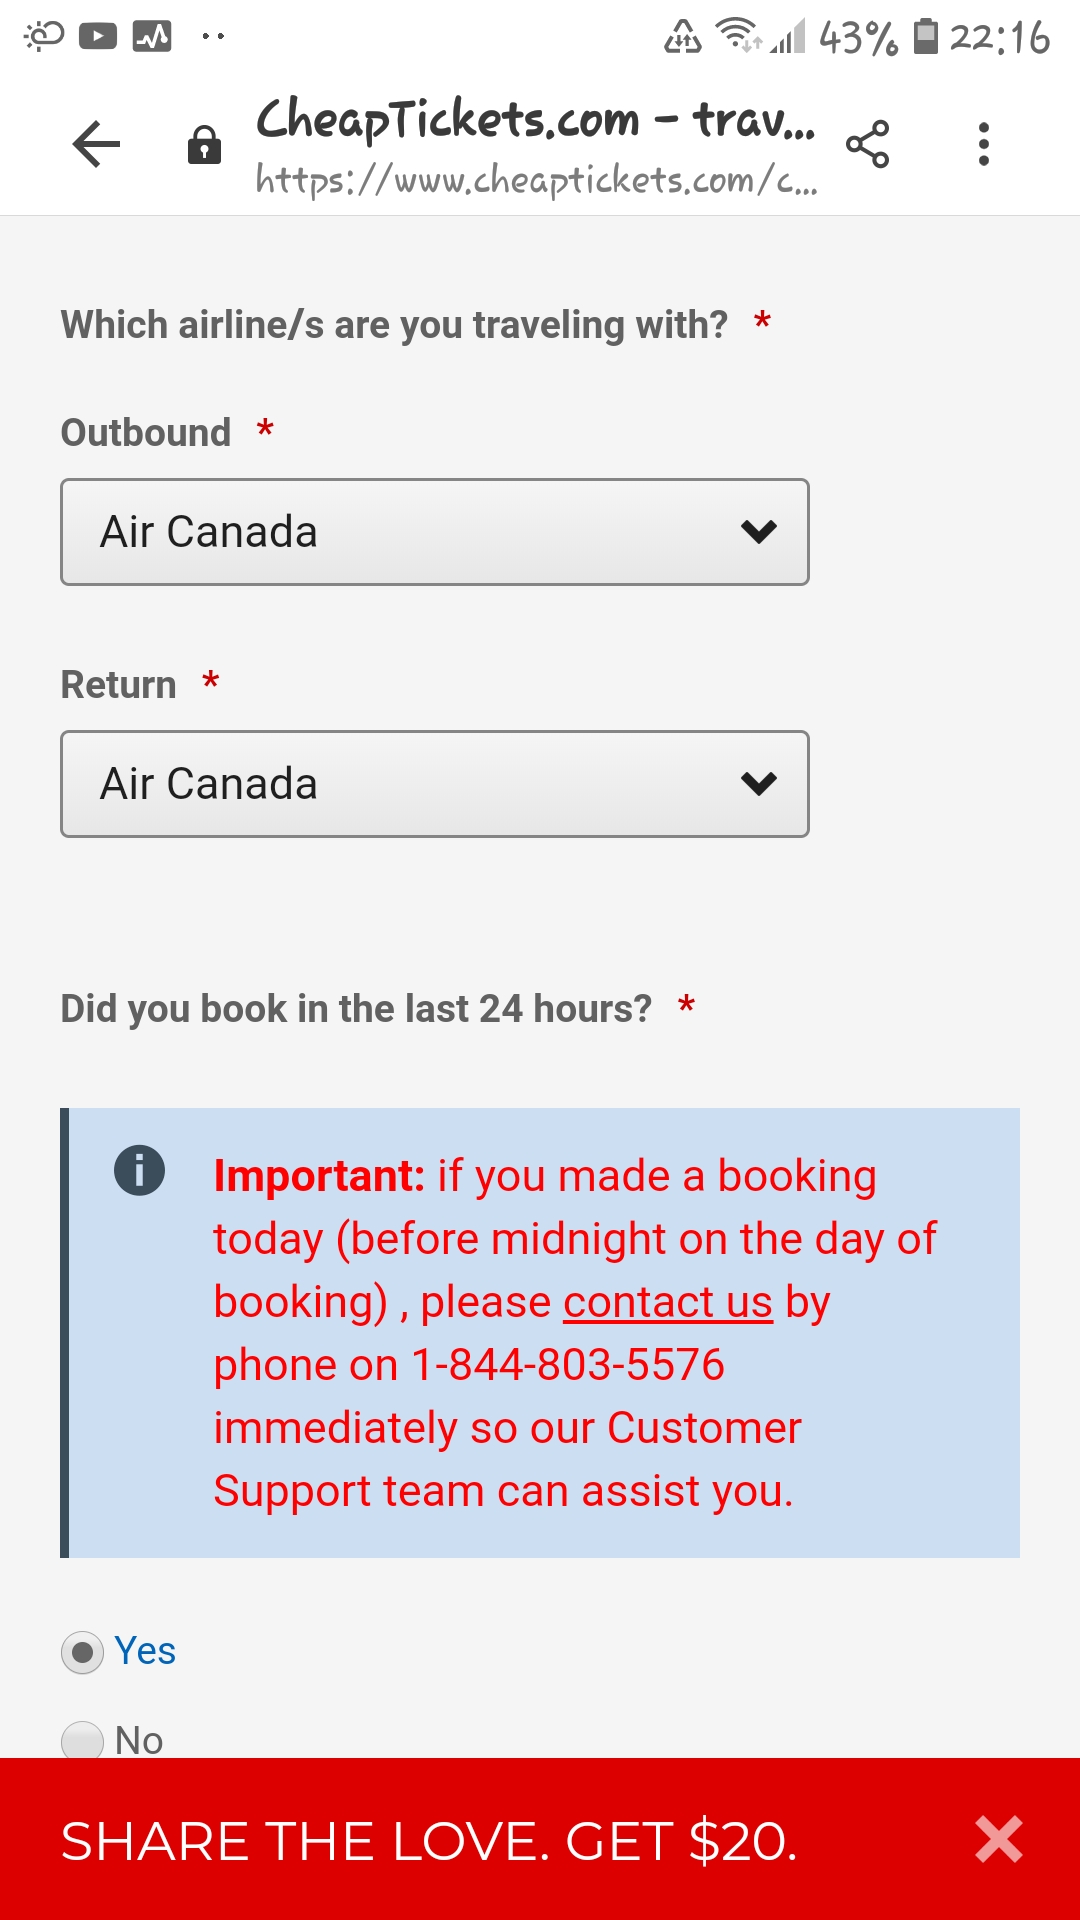The image size is (1080, 1920).
Task: Open the three-dot overflow menu
Action: click(984, 144)
